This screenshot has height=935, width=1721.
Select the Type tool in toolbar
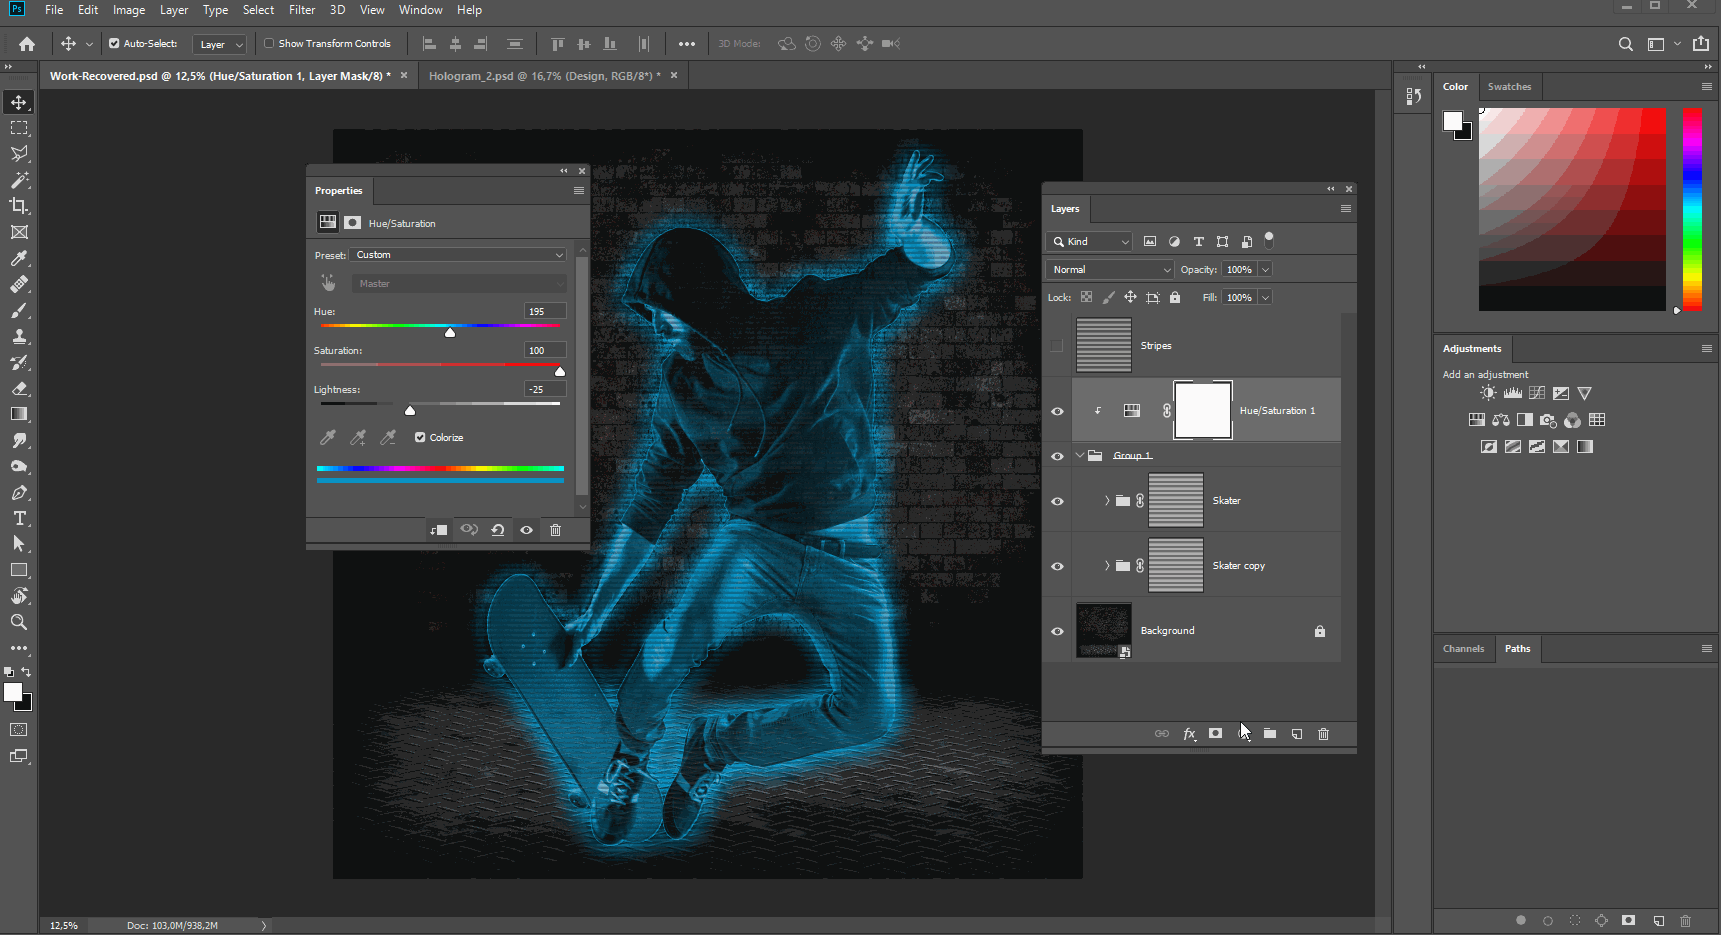19,518
